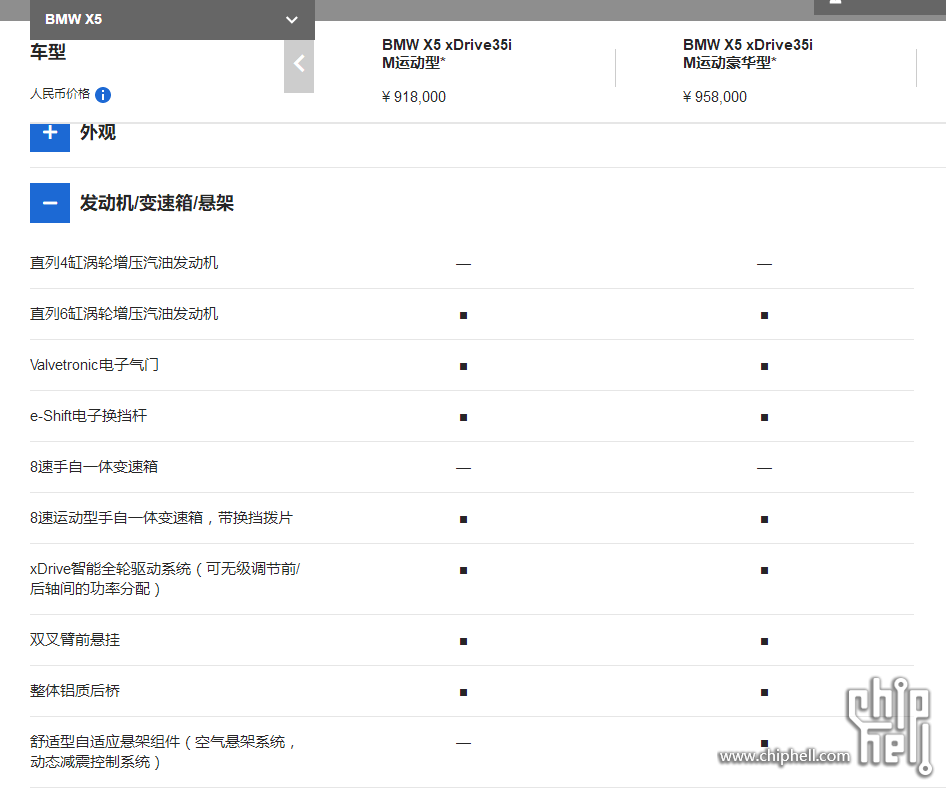Image resolution: width=946 pixels, height=791 pixels.
Task: Click 舒适型自适应悬架组件 row label
Action: point(163,752)
